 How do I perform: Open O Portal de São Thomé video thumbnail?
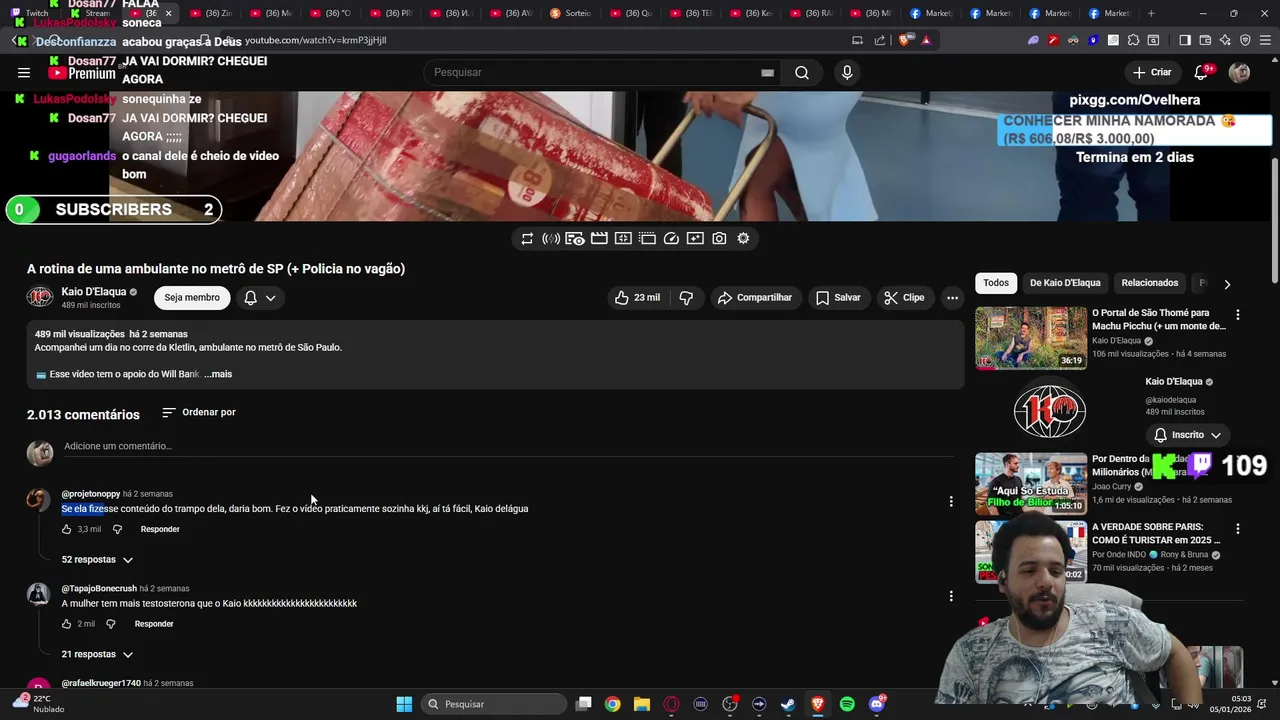[1031, 338]
